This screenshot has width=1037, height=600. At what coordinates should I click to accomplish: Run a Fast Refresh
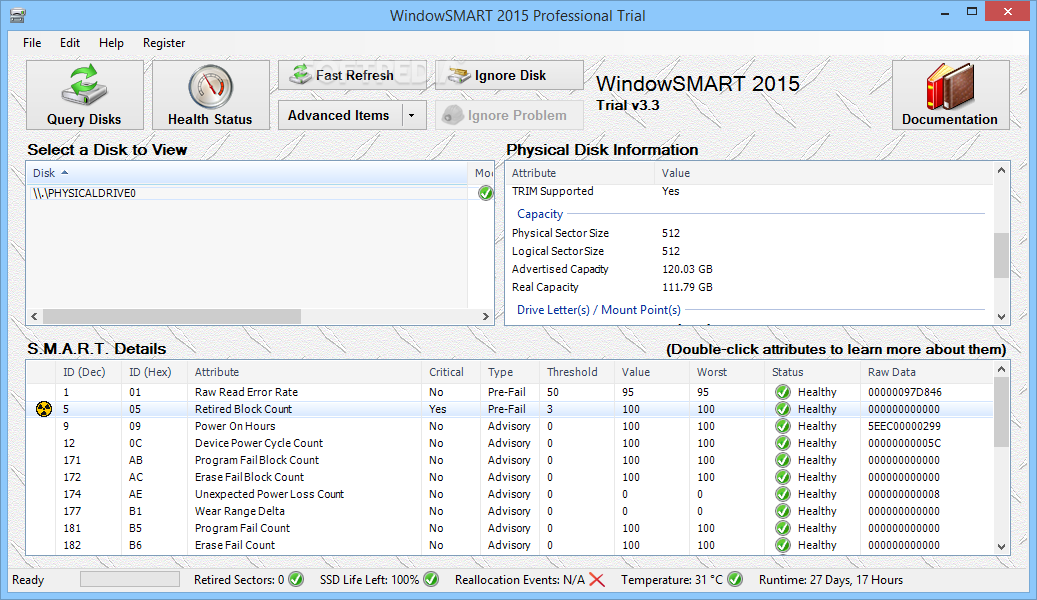pos(352,75)
